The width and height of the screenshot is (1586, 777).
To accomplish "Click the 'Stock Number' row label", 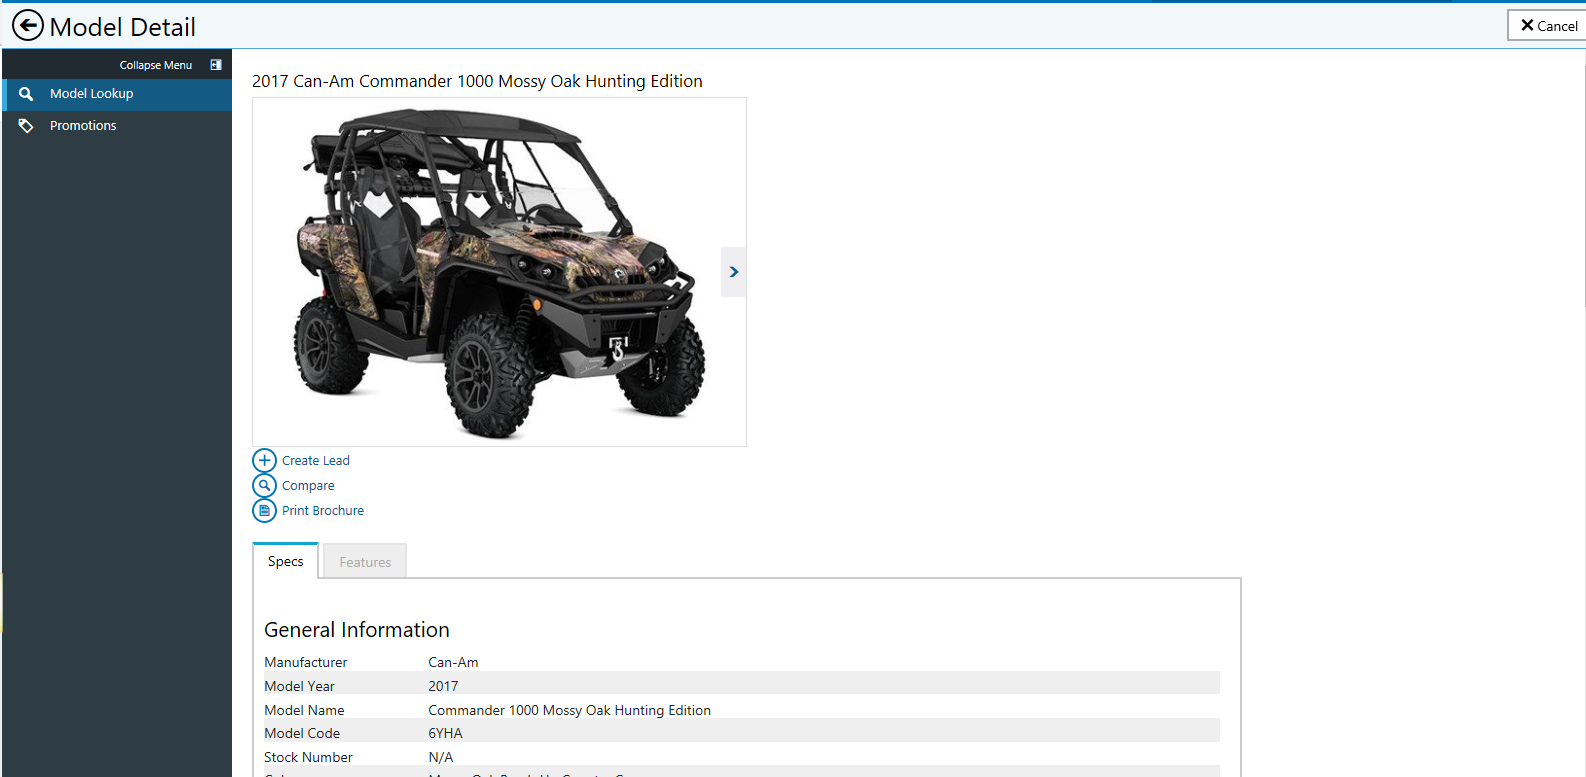I will tap(308, 757).
